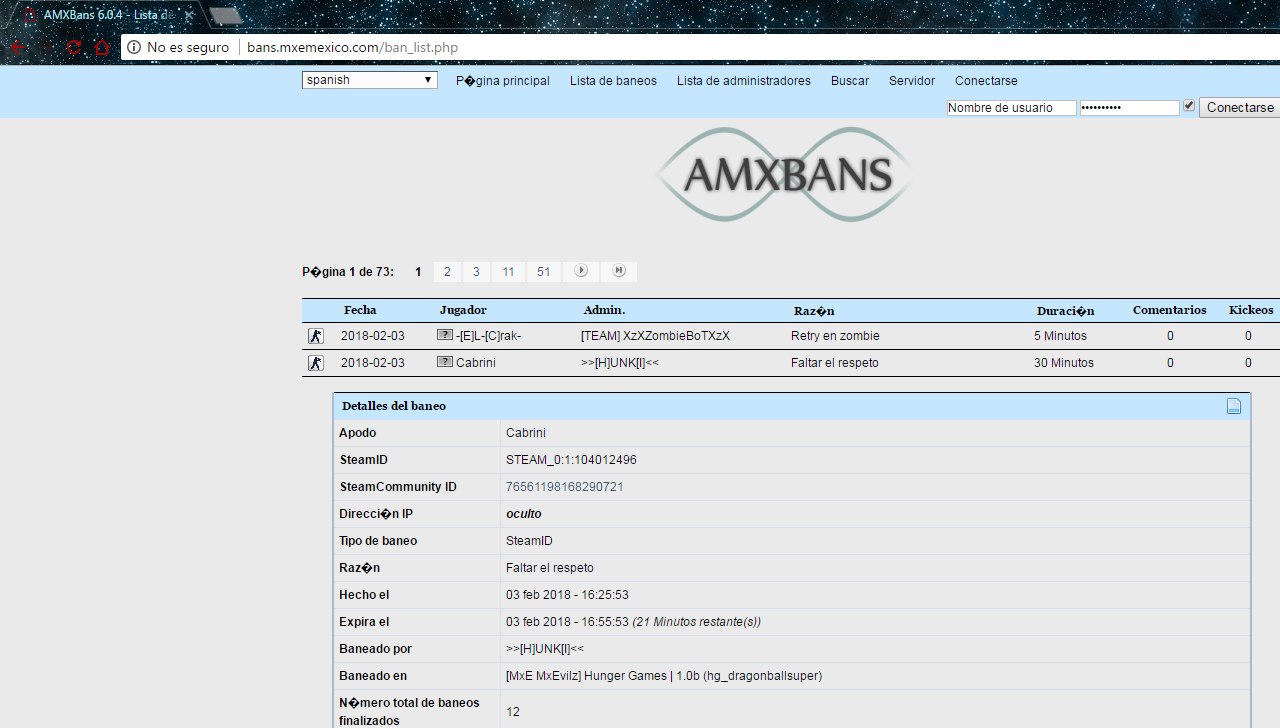
Task: Click the Admin. column header
Action: pos(604,310)
